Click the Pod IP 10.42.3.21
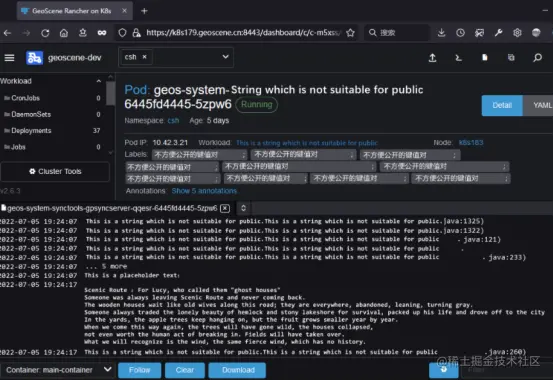Viewport: 554px width, 381px height. [170, 142]
